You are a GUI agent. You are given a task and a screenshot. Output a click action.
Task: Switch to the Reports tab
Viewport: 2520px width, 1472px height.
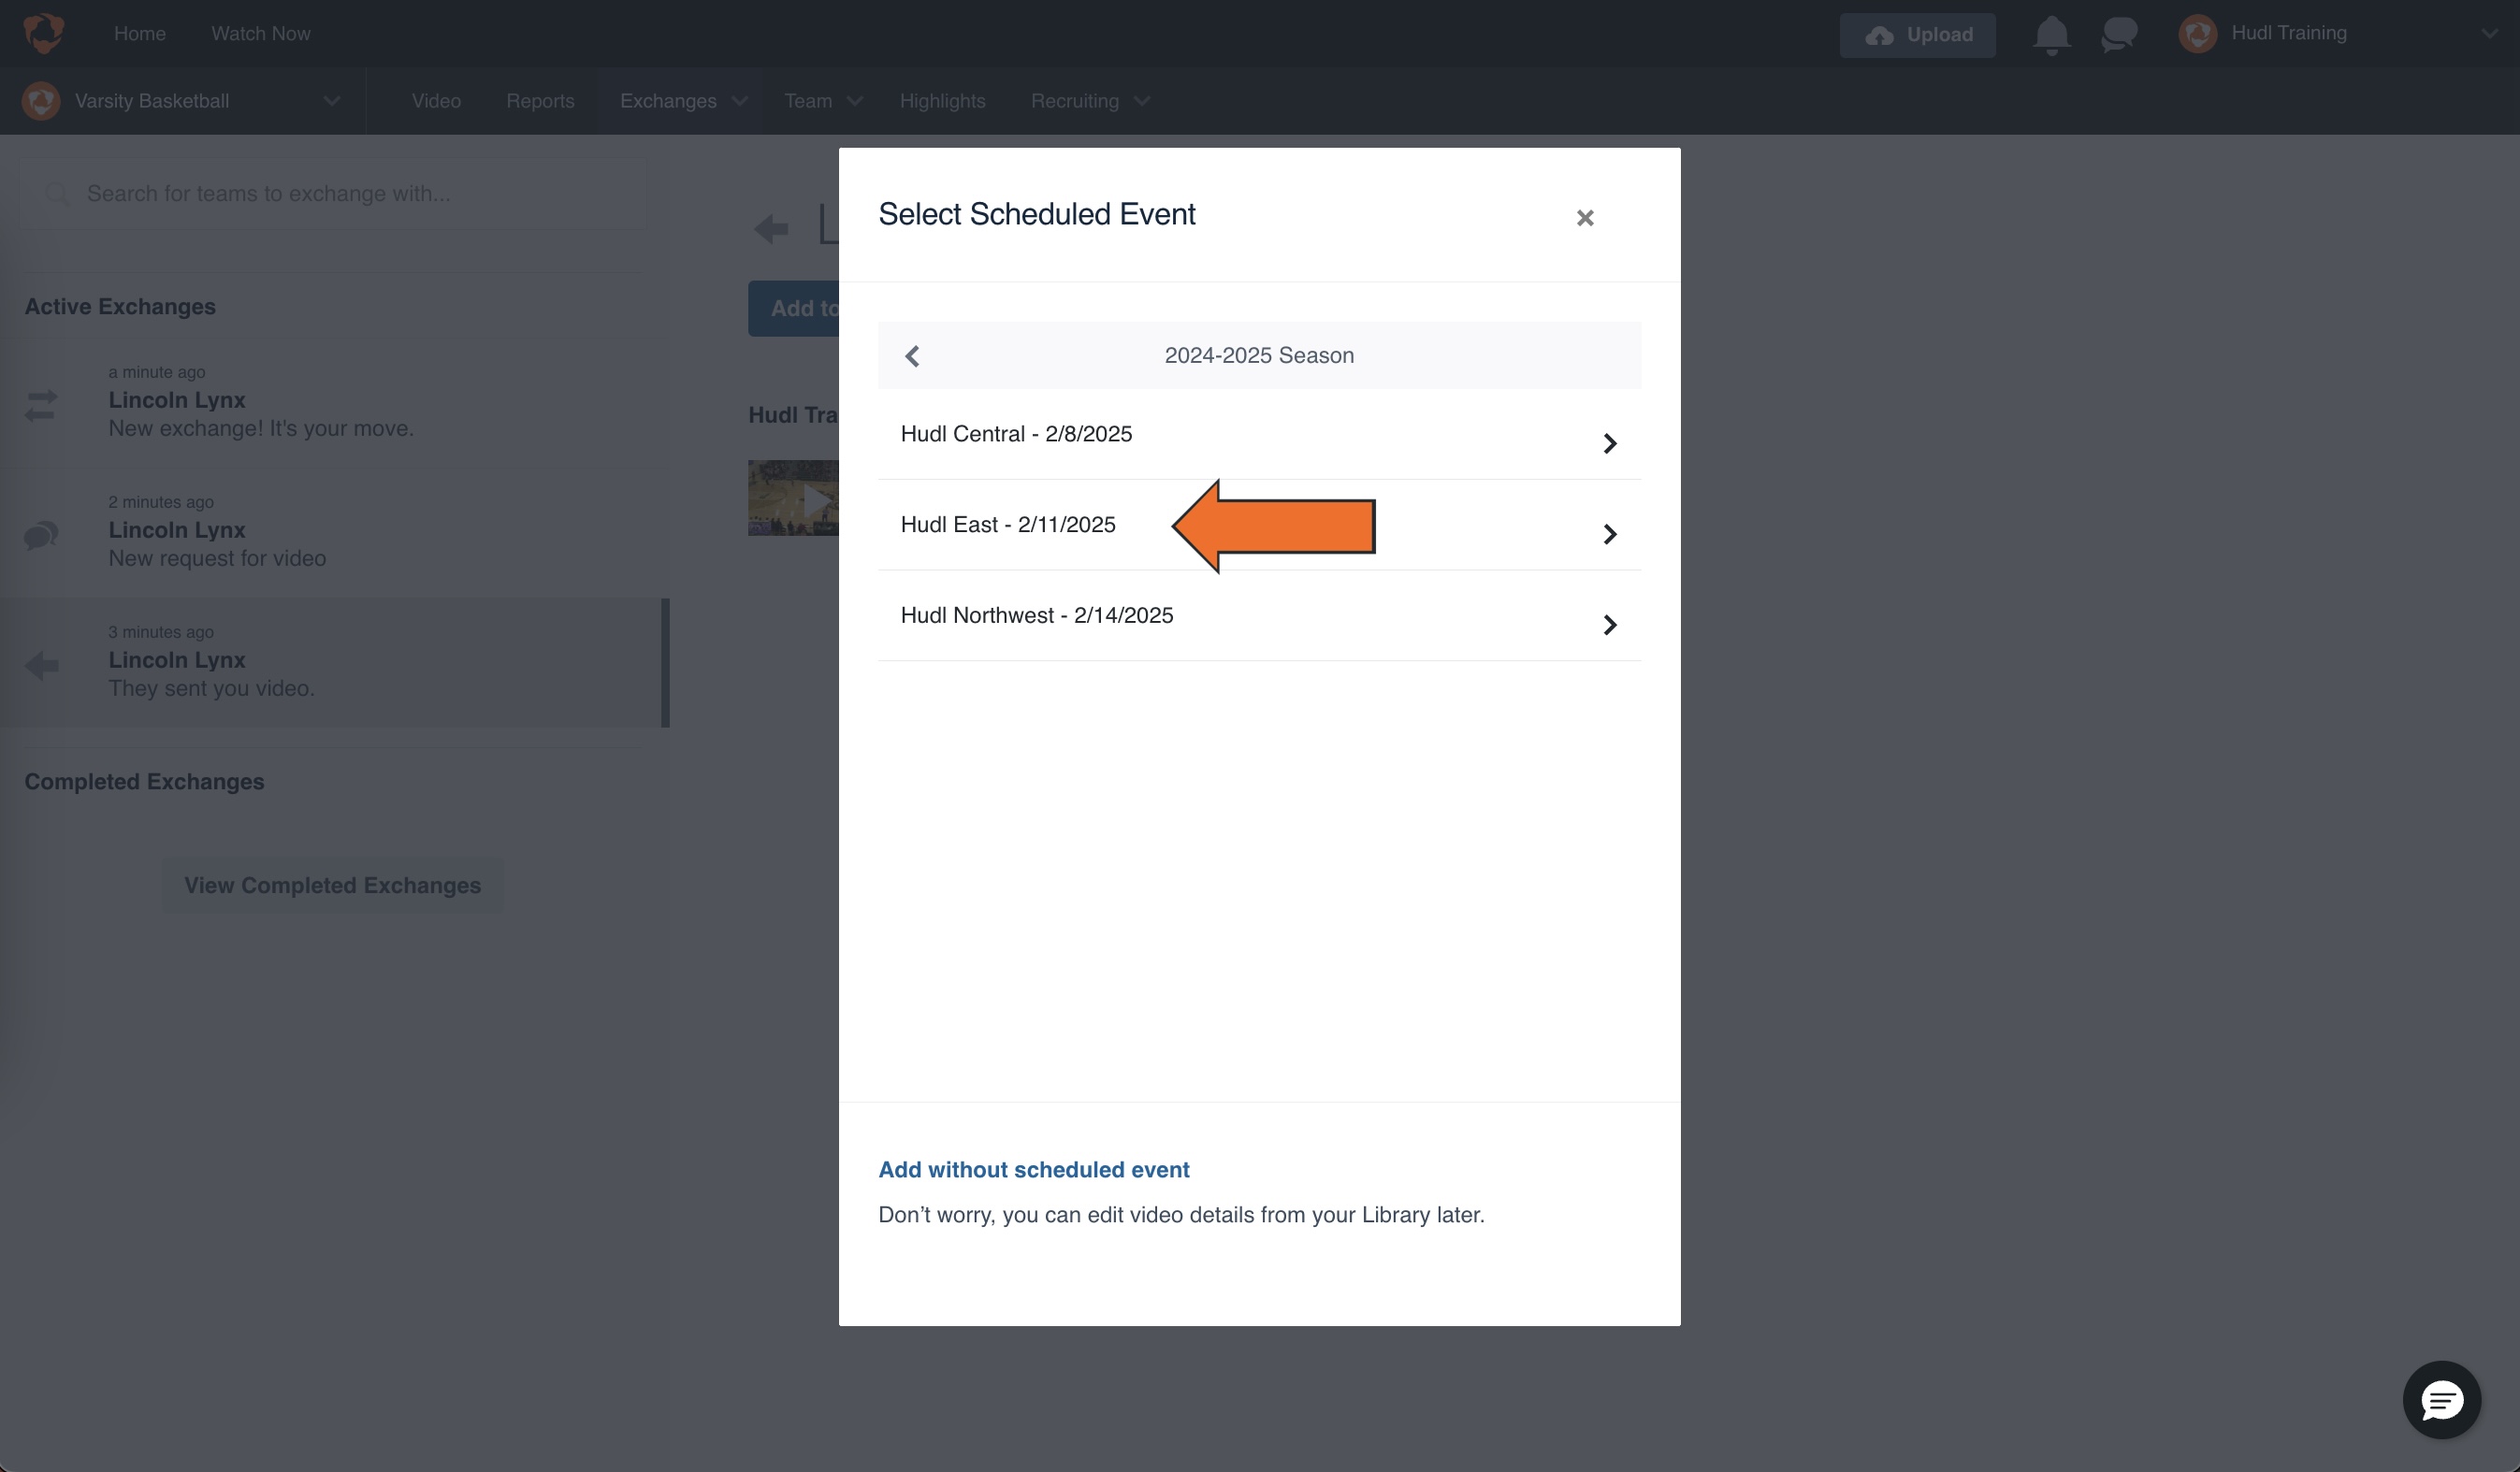coord(540,100)
